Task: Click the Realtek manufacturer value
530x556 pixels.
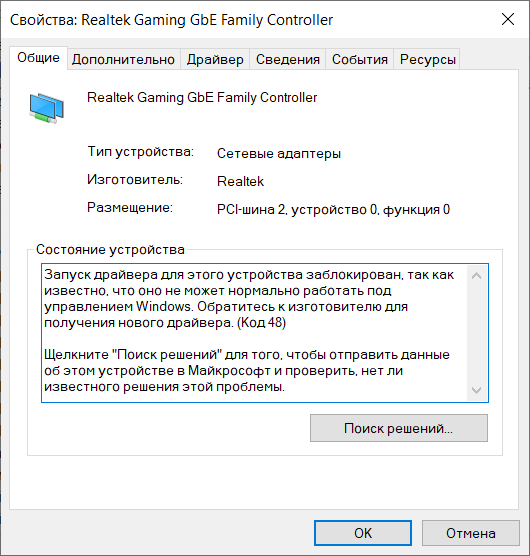Action: tap(240, 182)
